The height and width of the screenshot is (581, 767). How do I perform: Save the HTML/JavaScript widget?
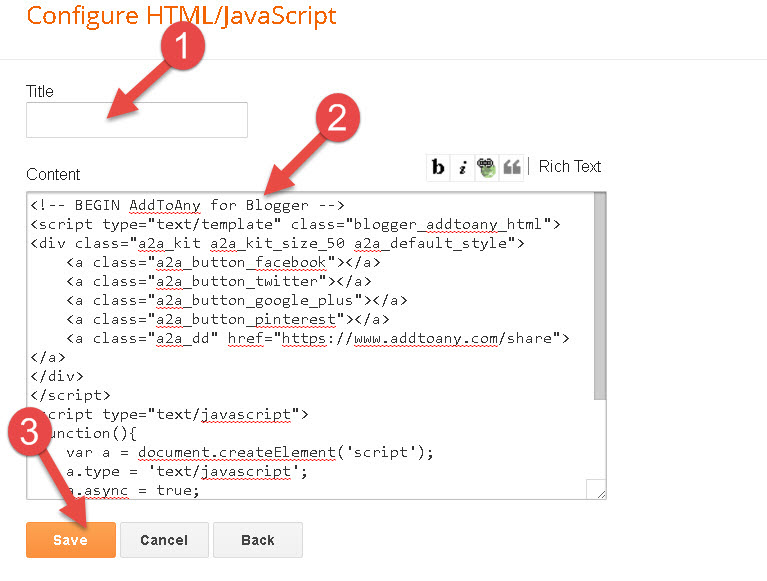point(70,540)
